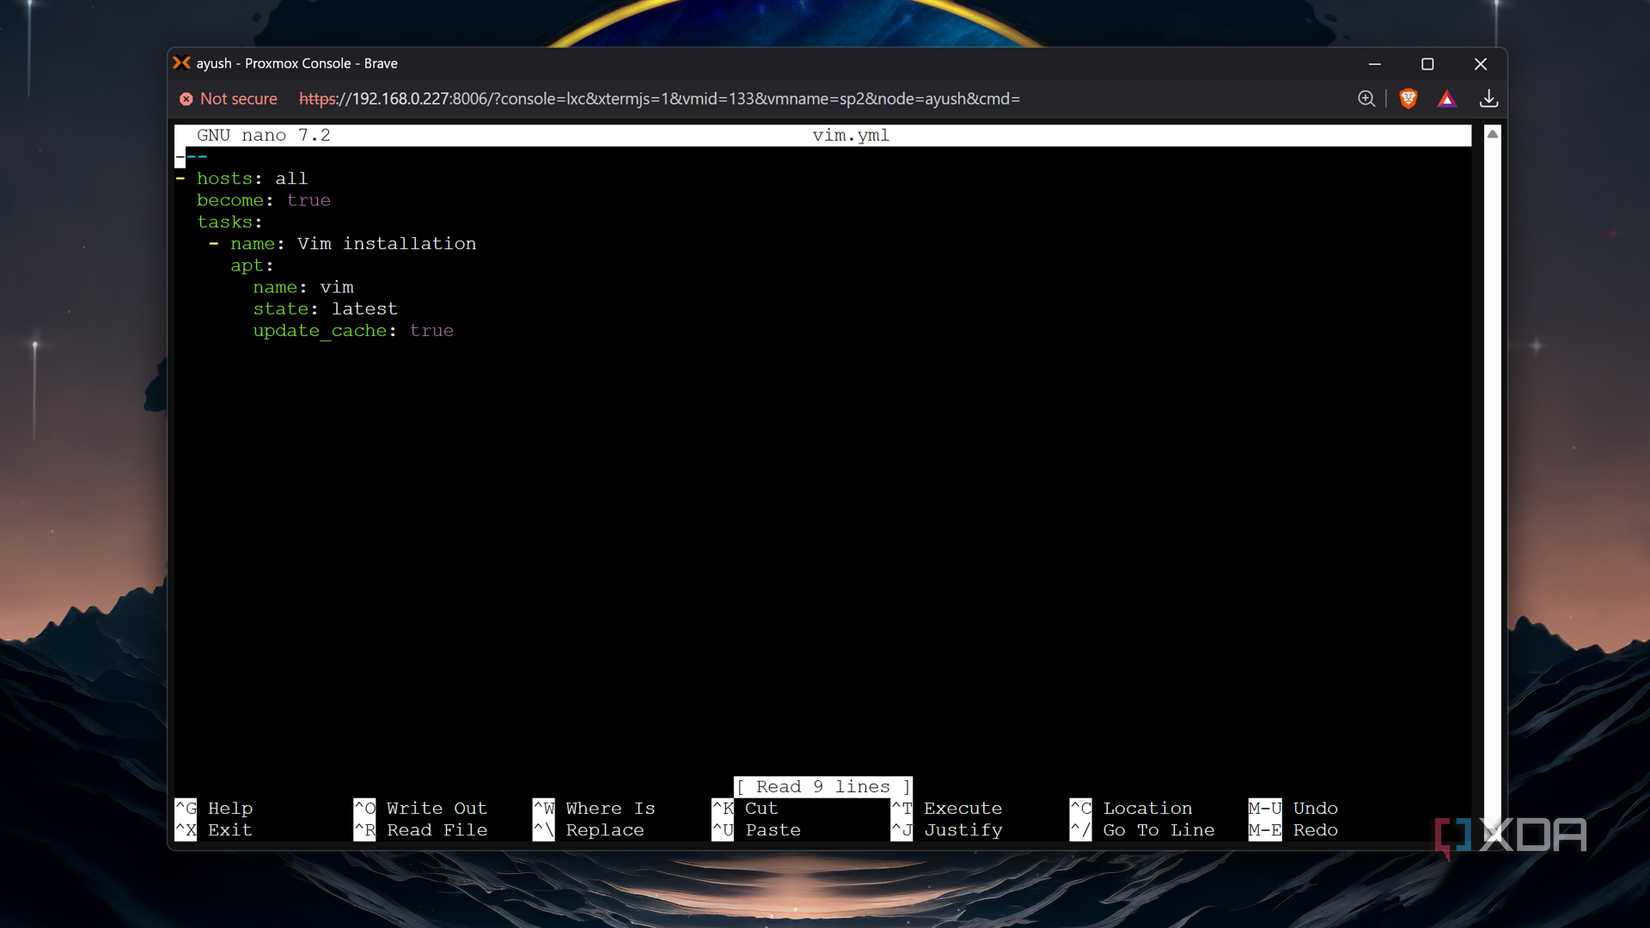This screenshot has width=1650, height=928.
Task: Click the Cut shortcut label
Action: coord(761,808)
